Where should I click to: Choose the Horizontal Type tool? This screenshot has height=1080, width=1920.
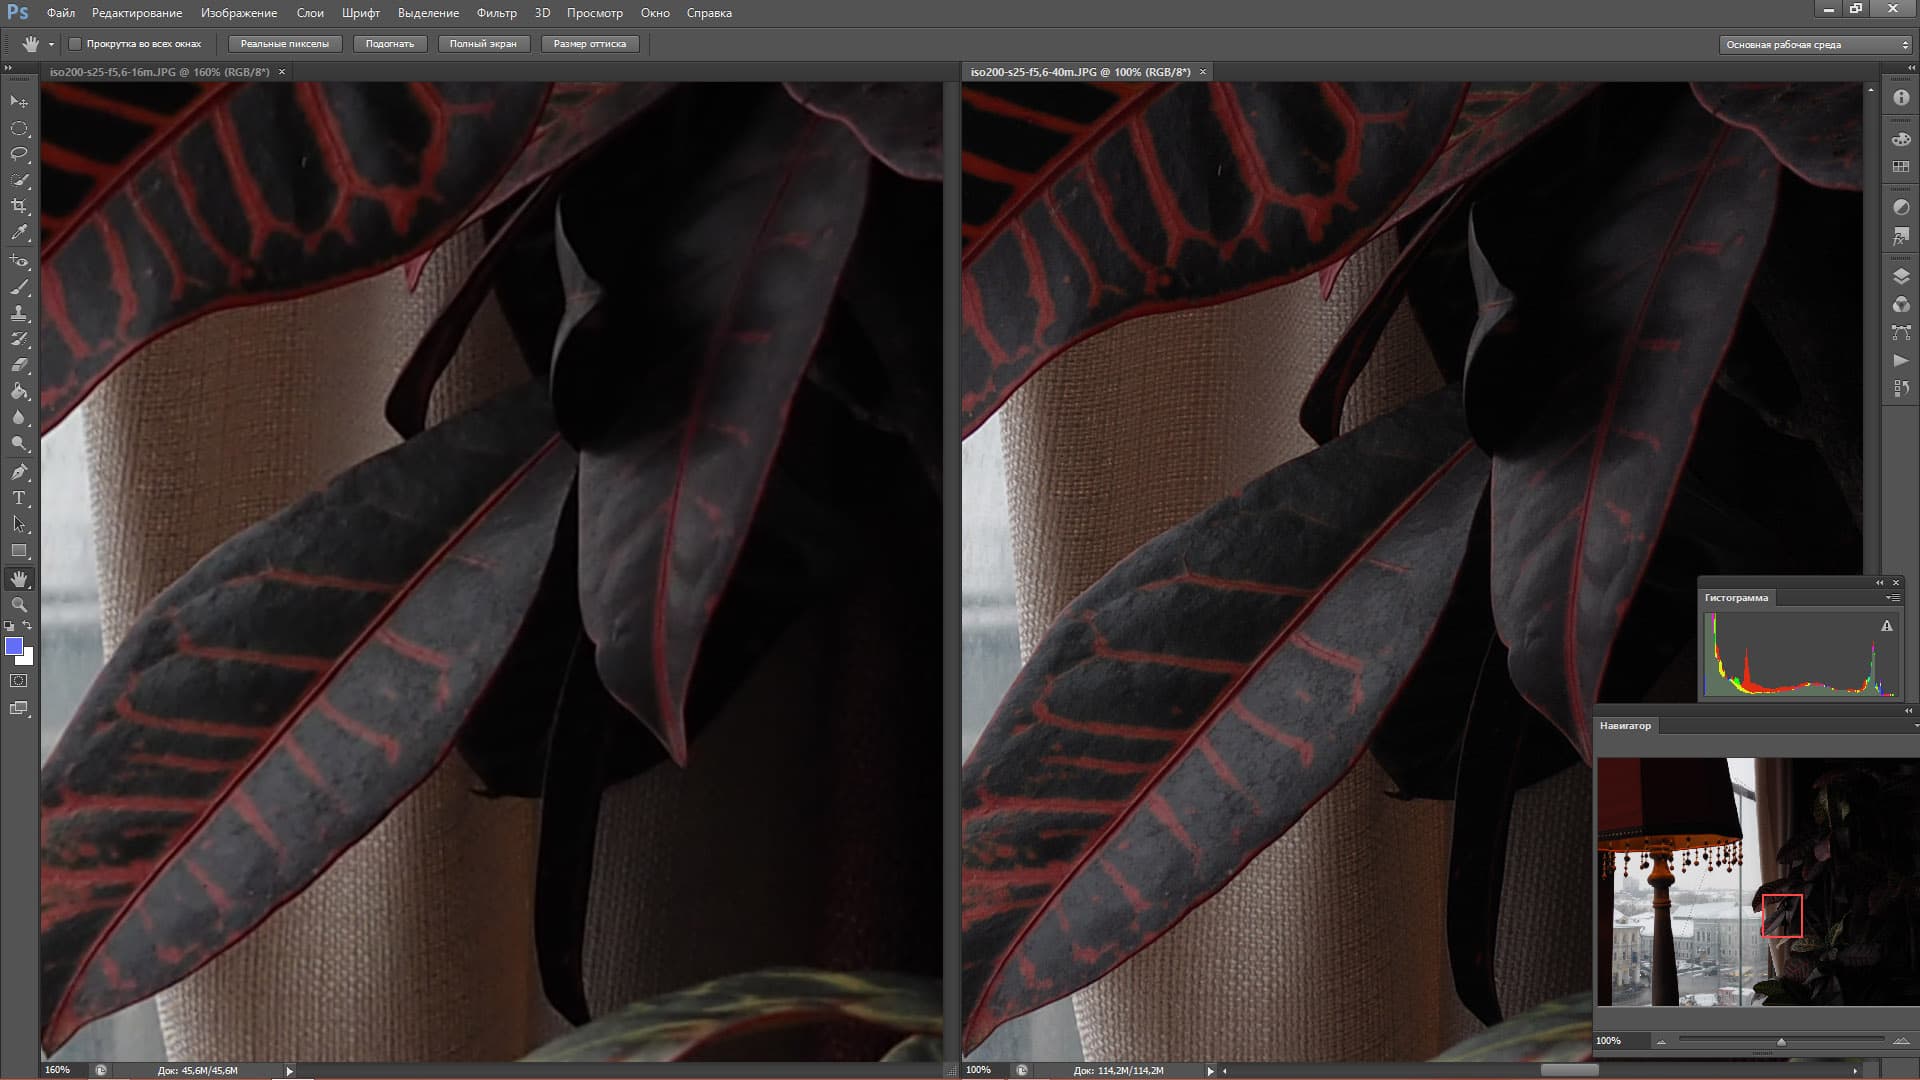19,498
